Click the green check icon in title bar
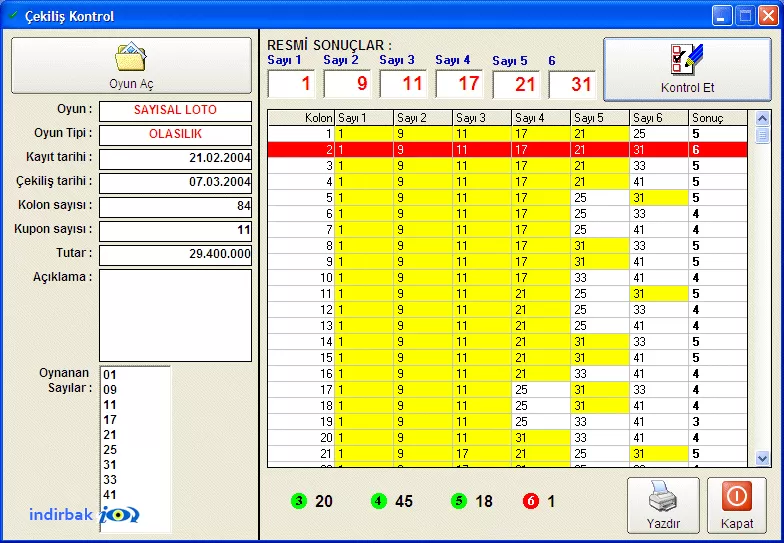Viewport: 784px width, 543px height. pyautogui.click(x=13, y=15)
